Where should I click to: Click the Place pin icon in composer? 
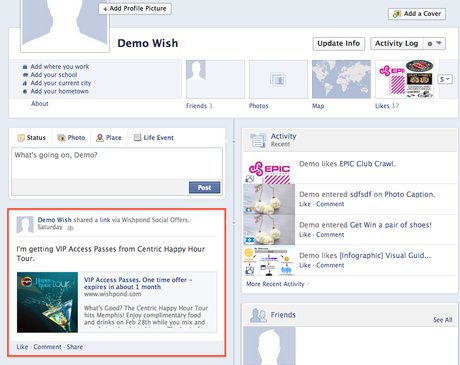point(100,138)
